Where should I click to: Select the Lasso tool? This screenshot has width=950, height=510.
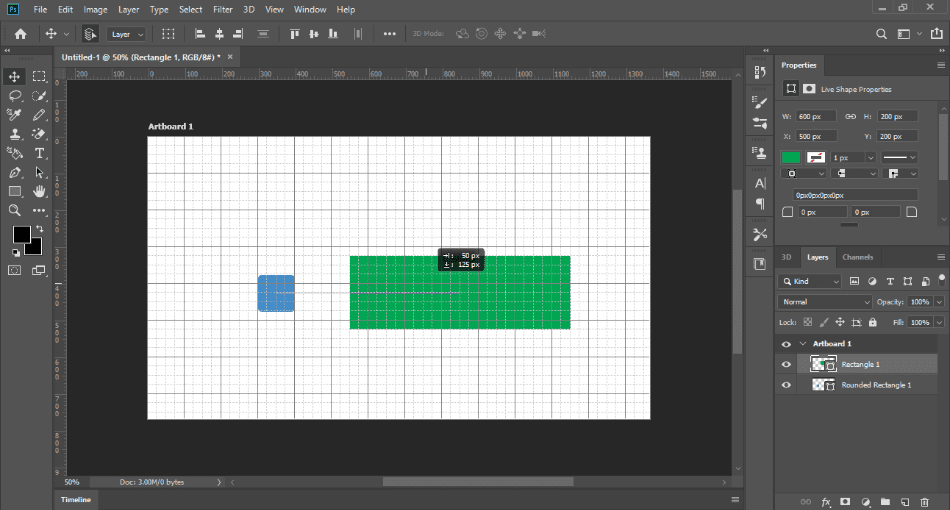15,96
